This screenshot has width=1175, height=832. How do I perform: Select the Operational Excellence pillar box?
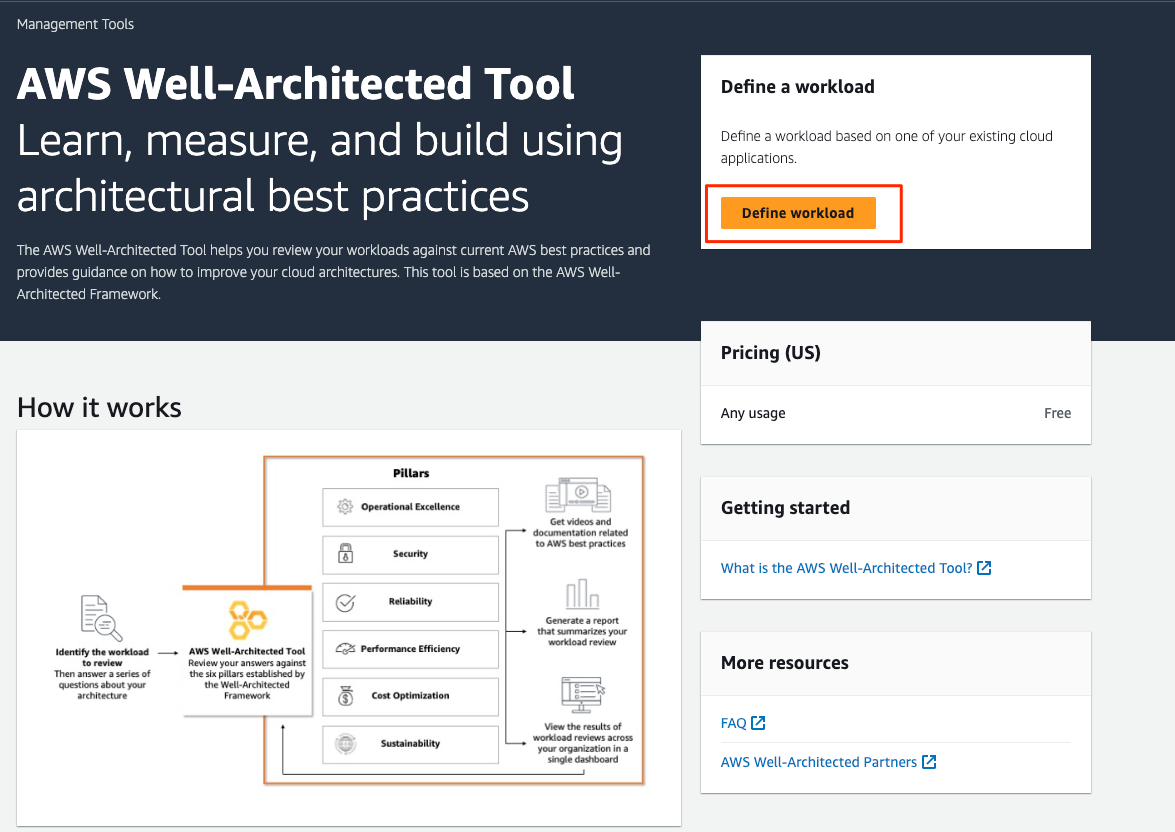click(x=411, y=507)
